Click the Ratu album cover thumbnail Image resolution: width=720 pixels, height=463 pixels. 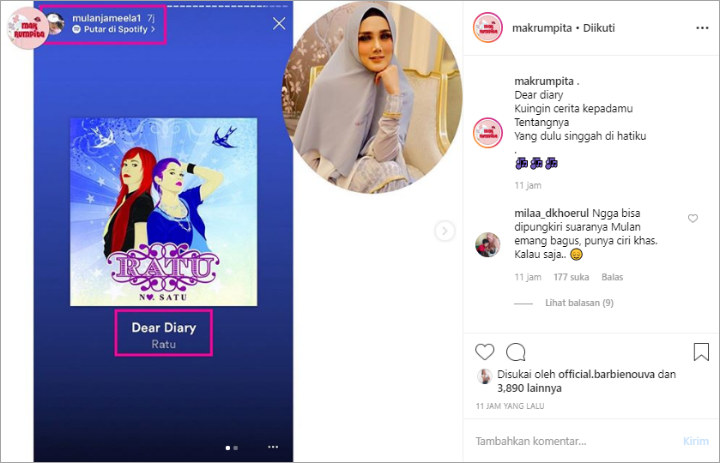coord(163,212)
